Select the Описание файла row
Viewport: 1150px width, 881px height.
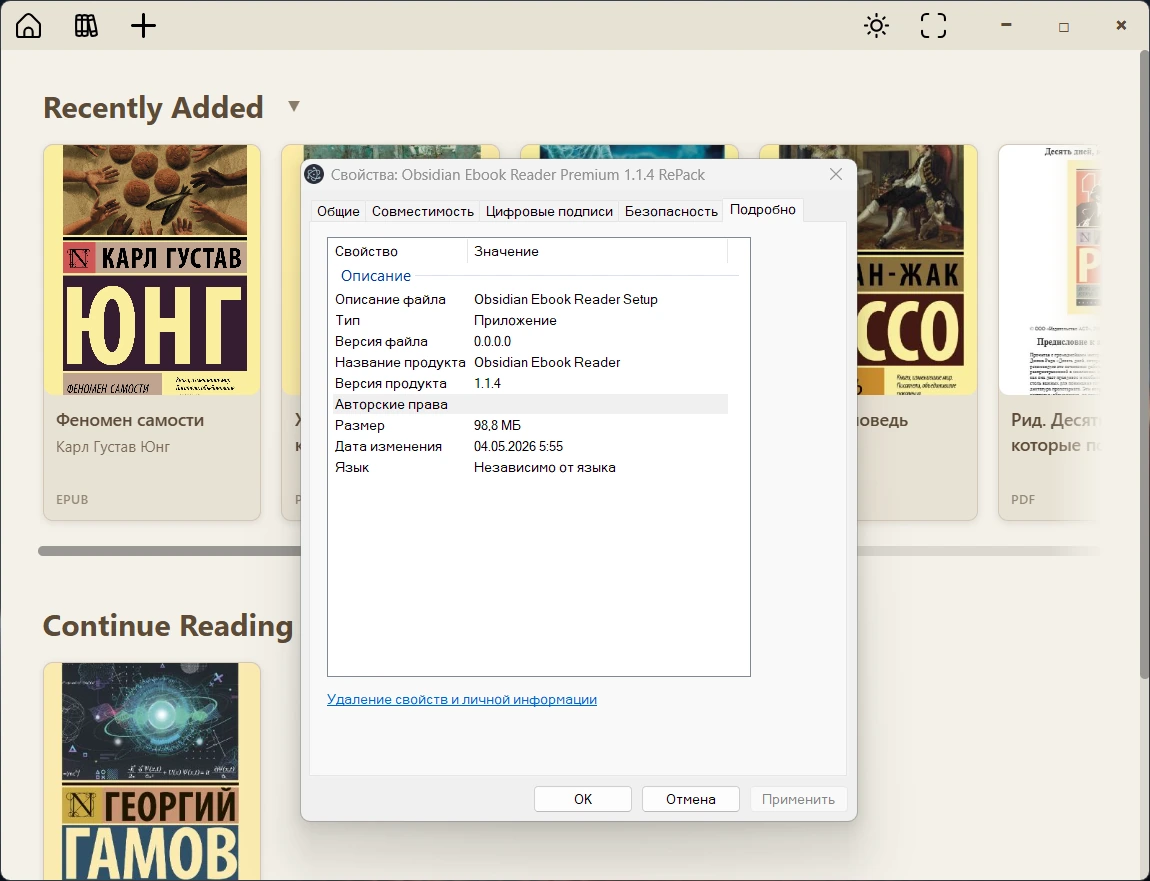[530, 299]
